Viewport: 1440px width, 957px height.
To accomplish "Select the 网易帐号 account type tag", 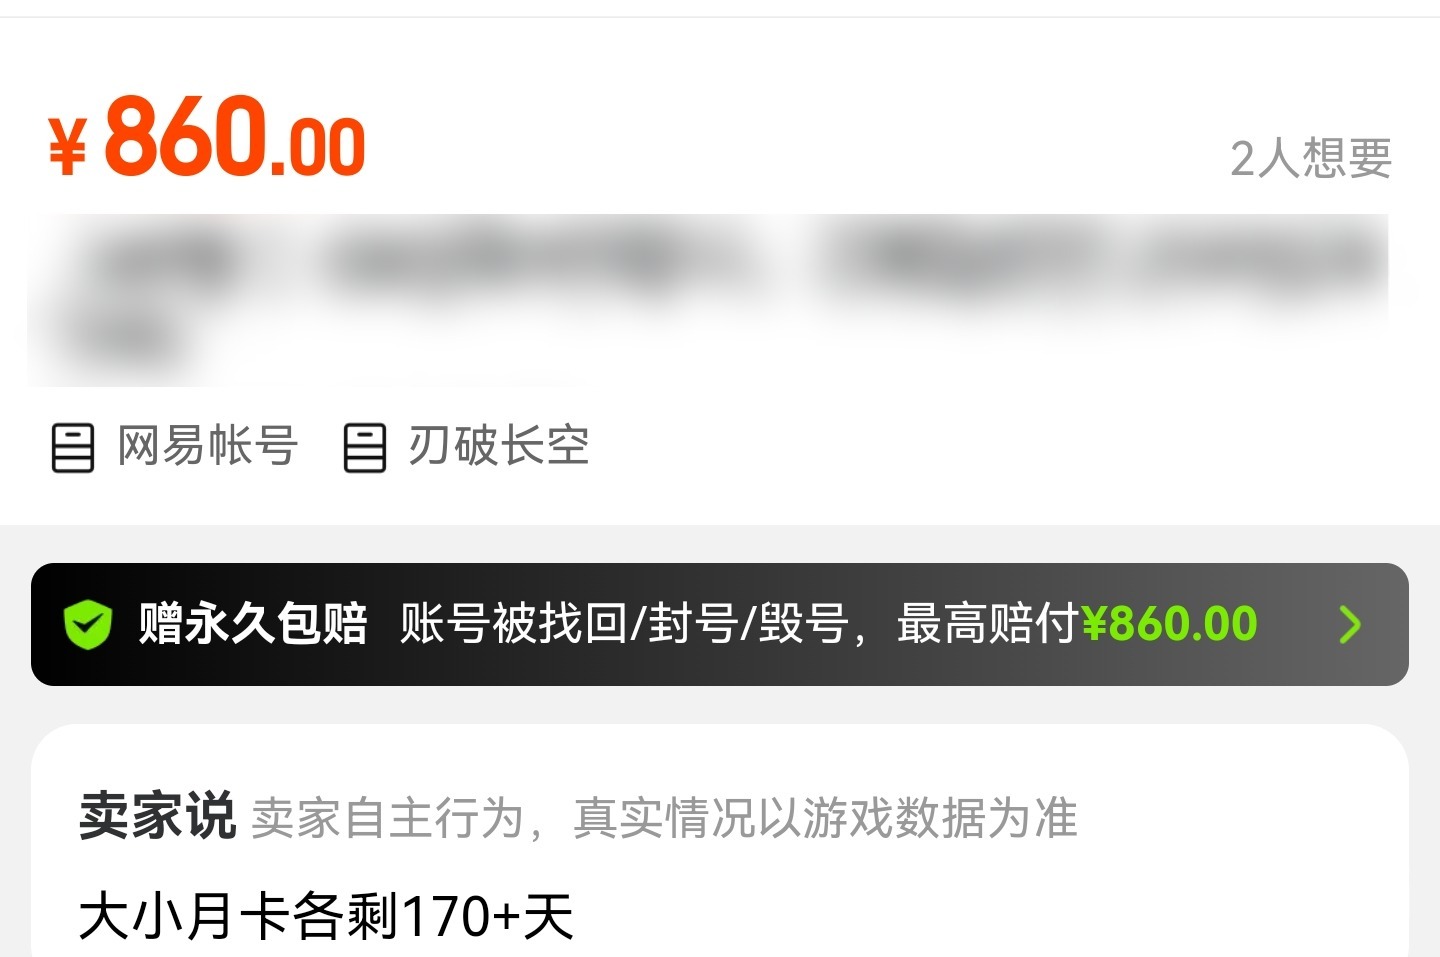I will tap(207, 446).
